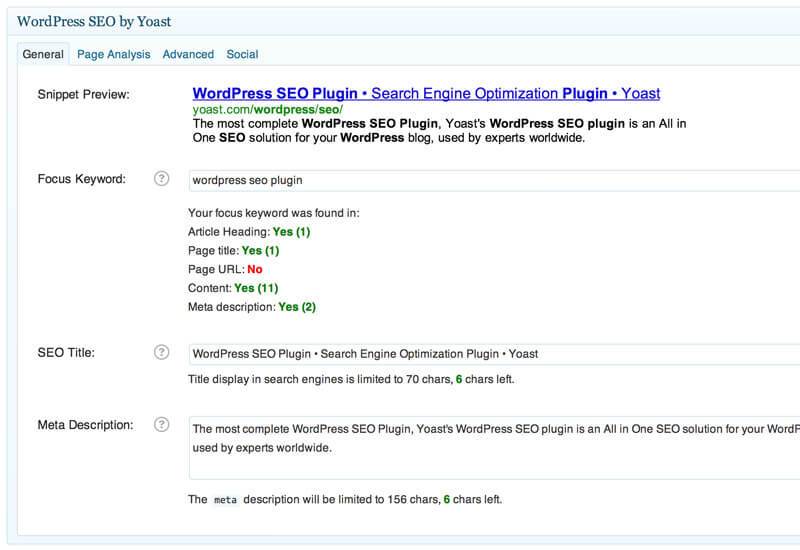Viewport: 800px width, 550px height.
Task: Click the red Page URL 'No' result
Action: (x=254, y=270)
